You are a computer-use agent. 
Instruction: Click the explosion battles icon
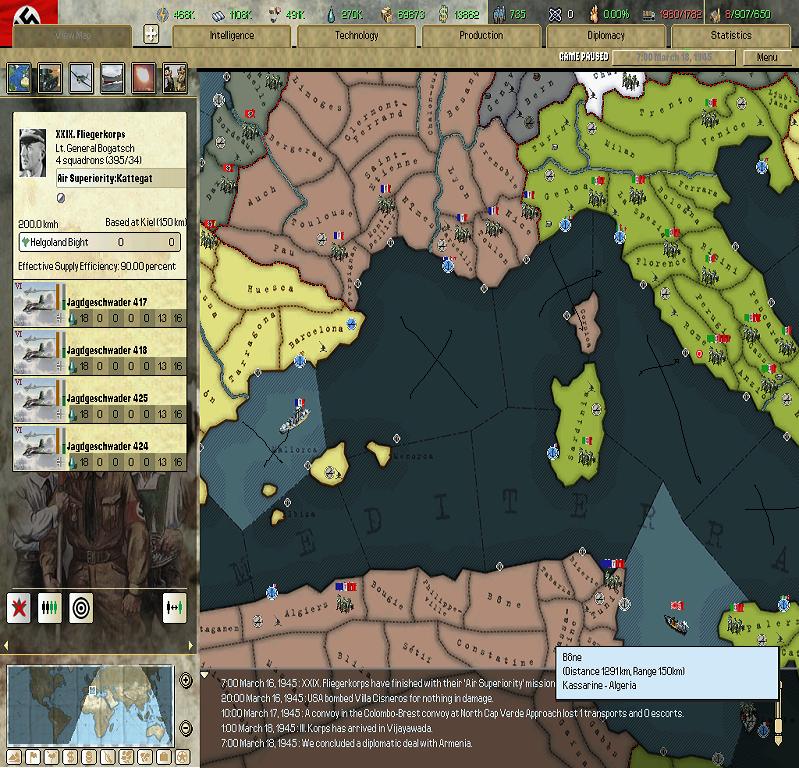pyautogui.click(x=144, y=77)
